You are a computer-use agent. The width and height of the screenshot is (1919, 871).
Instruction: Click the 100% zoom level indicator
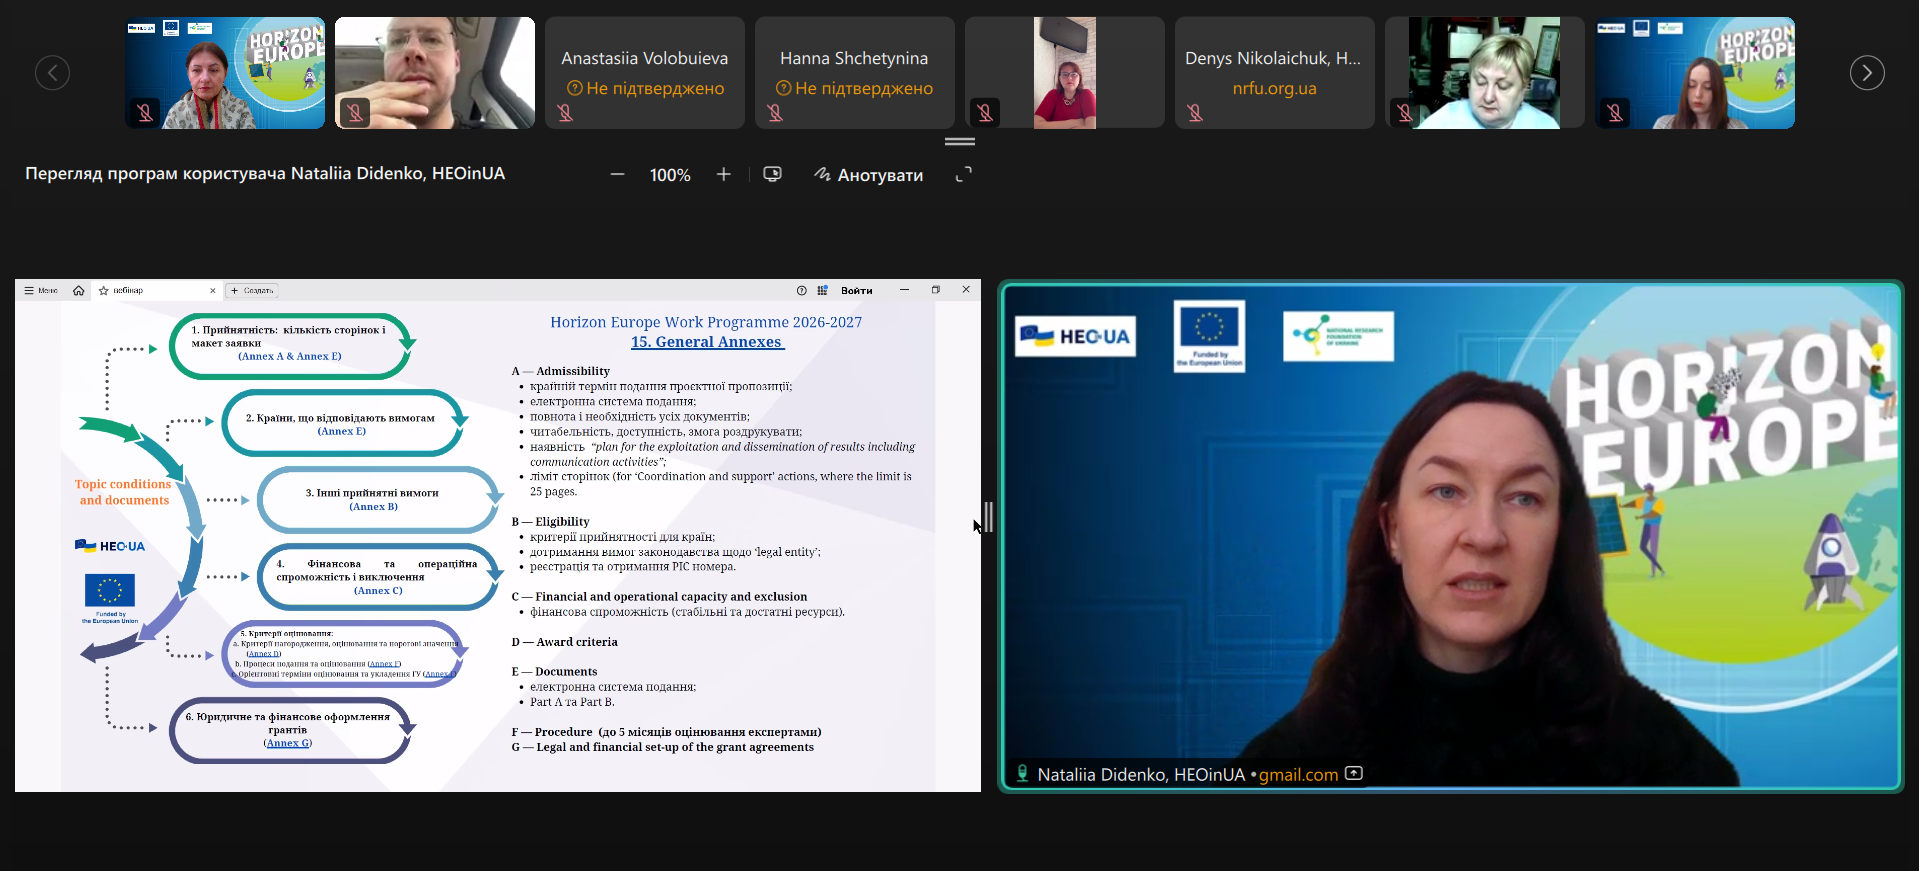tap(670, 175)
